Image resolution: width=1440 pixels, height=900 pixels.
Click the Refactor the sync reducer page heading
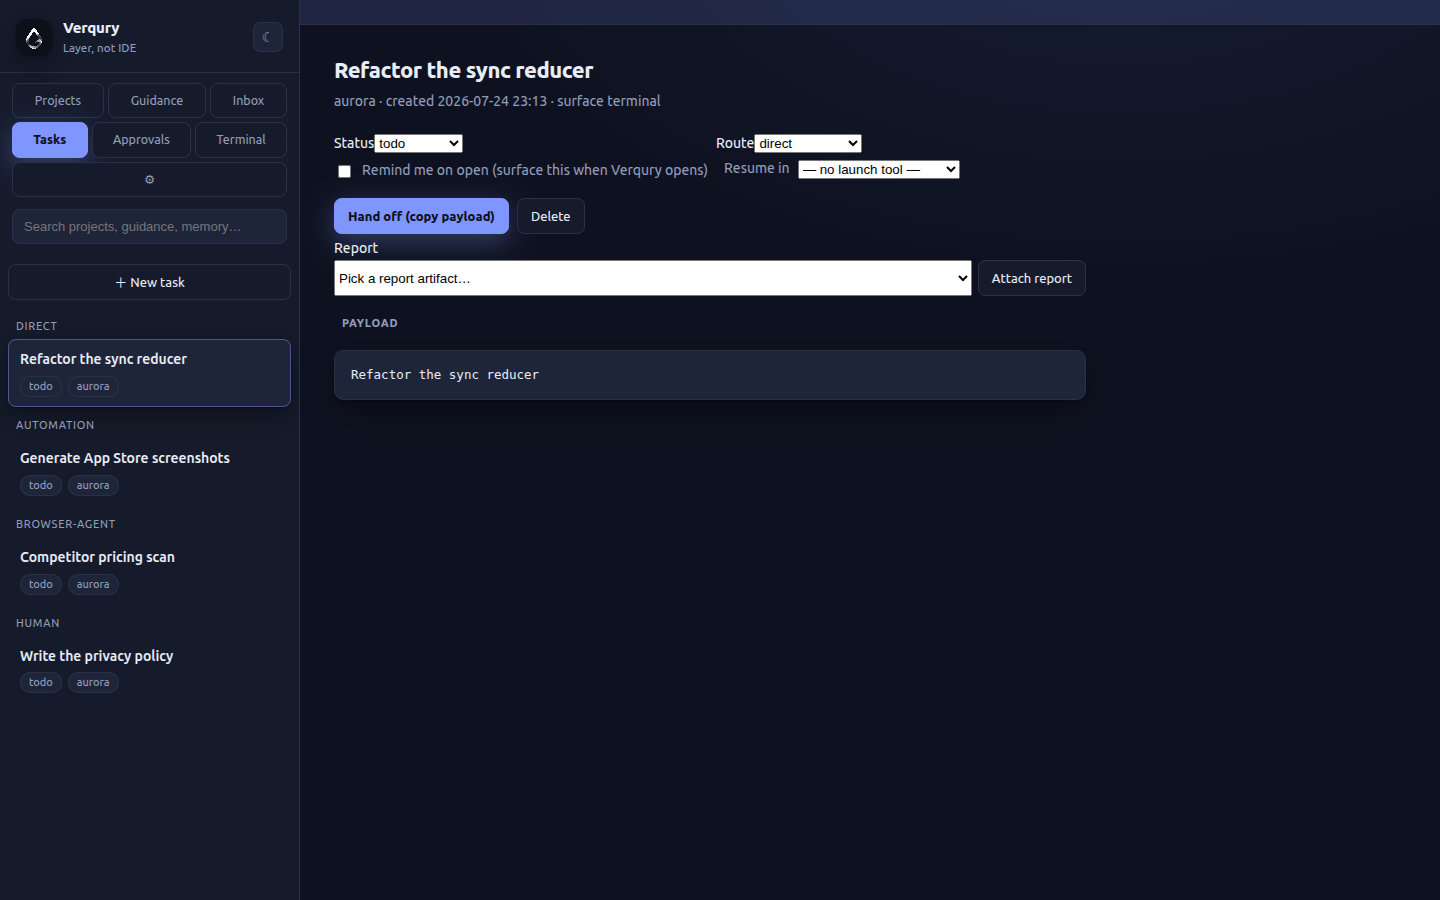[x=463, y=70]
